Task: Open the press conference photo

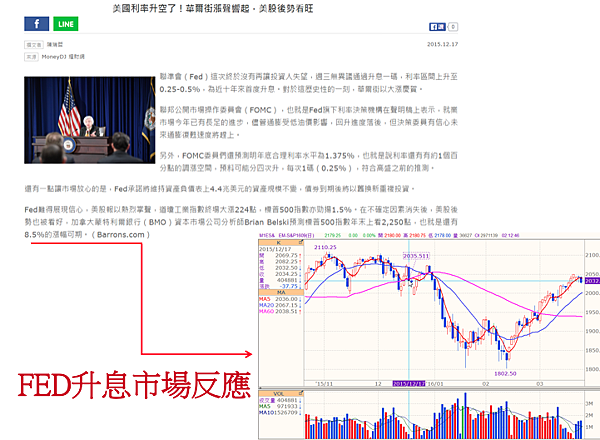Action: click(90, 120)
